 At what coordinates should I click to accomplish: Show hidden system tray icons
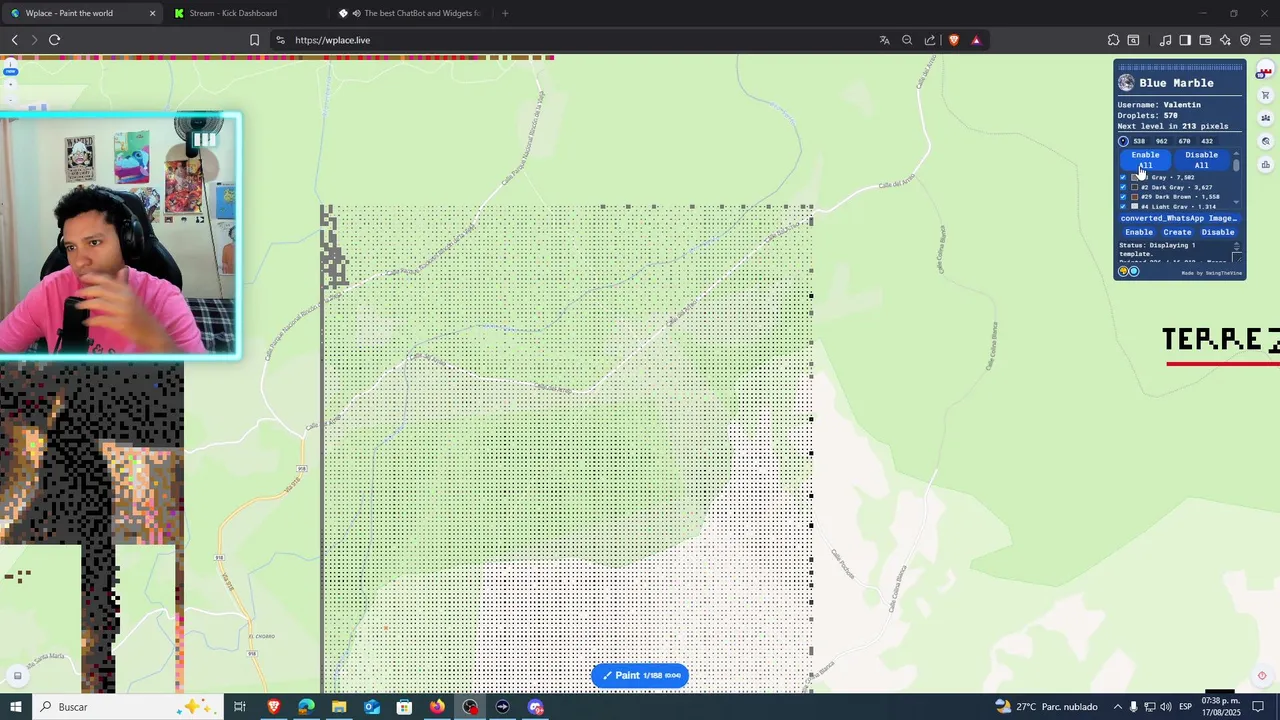coord(1118,707)
